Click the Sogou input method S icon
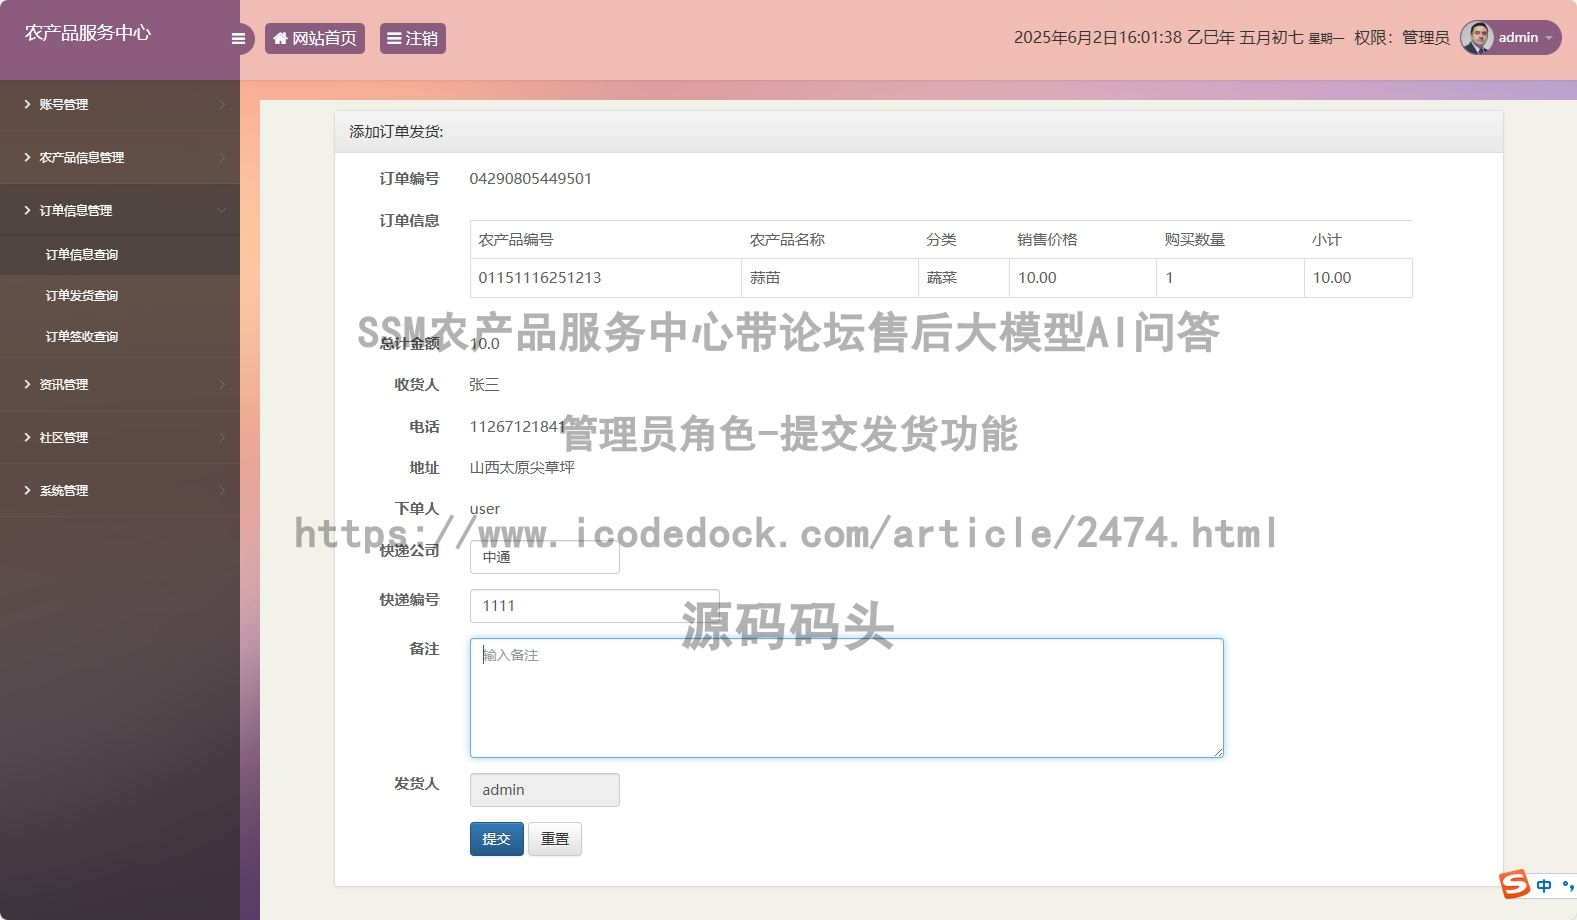This screenshot has height=920, width=1577. pyautogui.click(x=1514, y=884)
